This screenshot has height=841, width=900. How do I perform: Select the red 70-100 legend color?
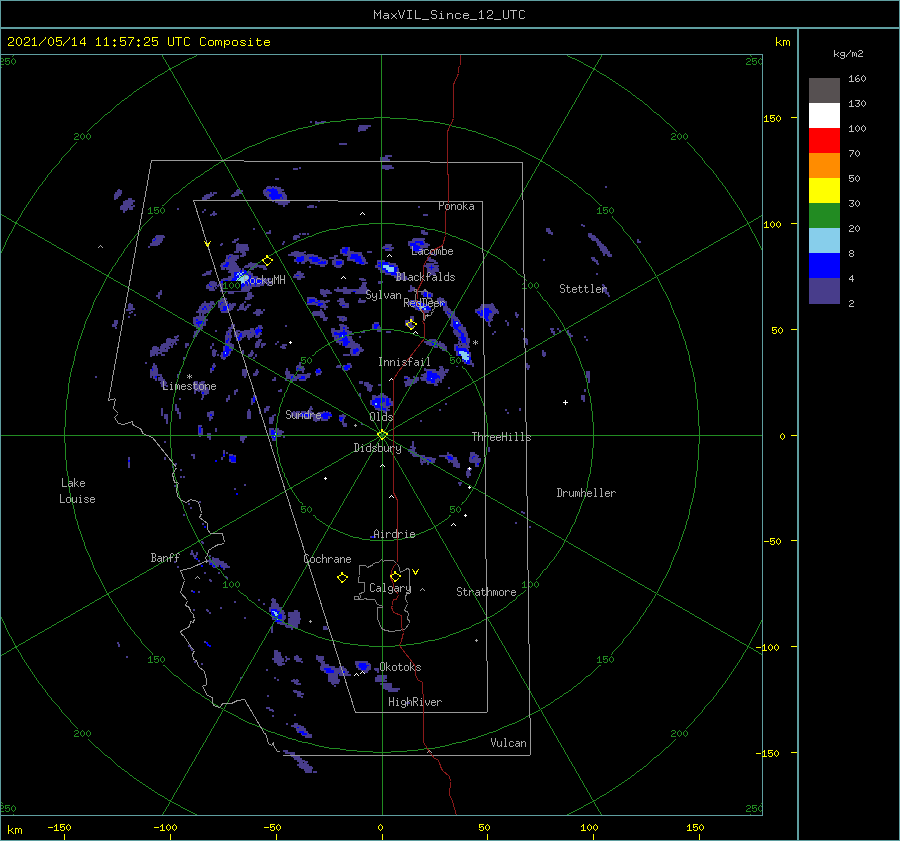pos(824,141)
